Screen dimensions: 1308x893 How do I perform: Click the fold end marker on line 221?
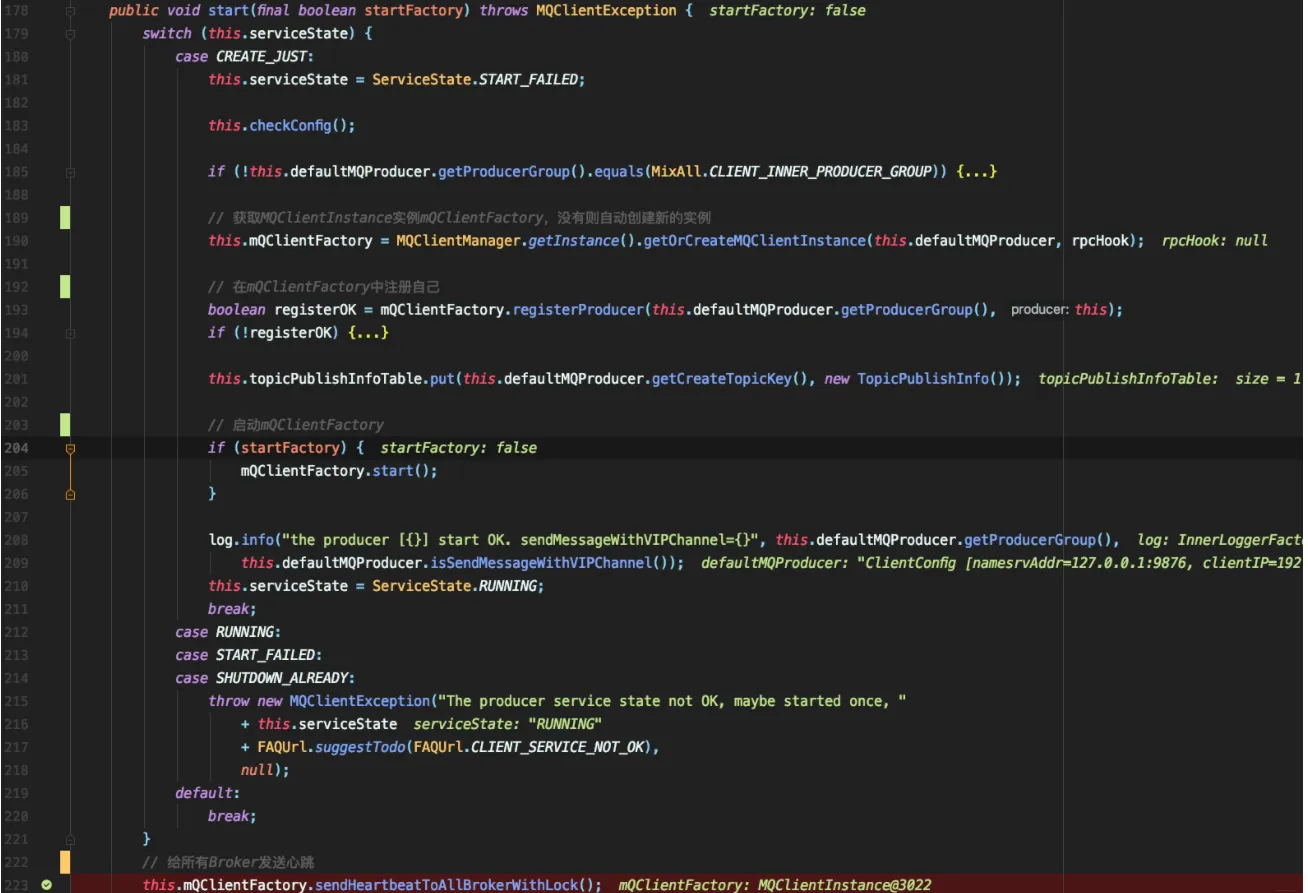click(x=70, y=839)
